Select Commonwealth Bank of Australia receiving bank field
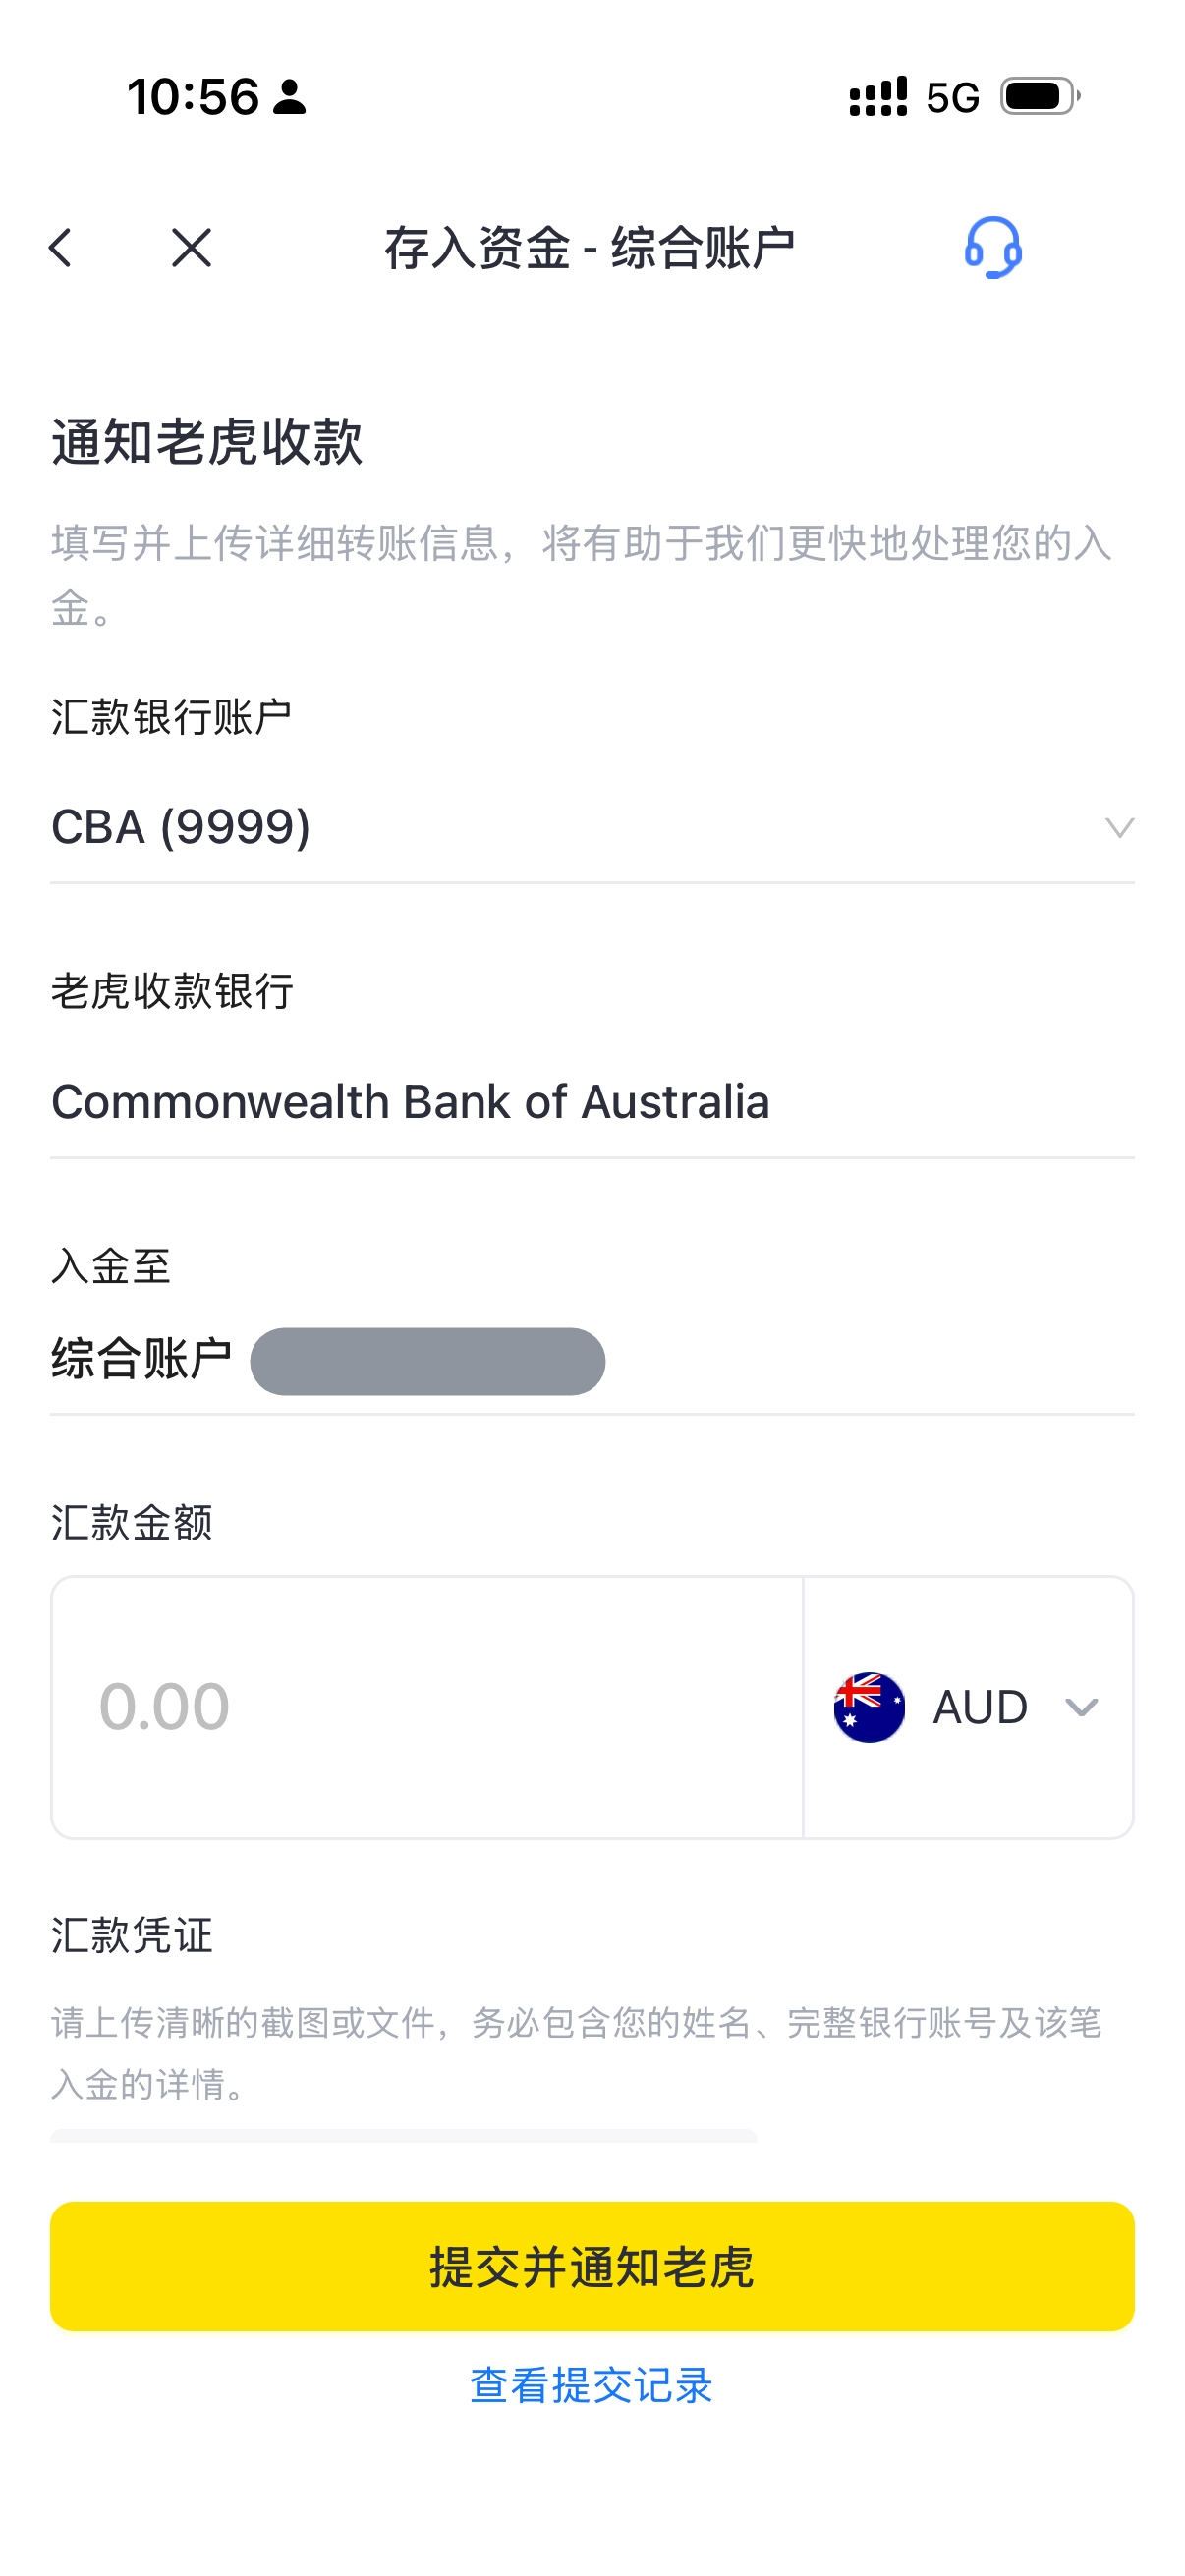 click(592, 1103)
